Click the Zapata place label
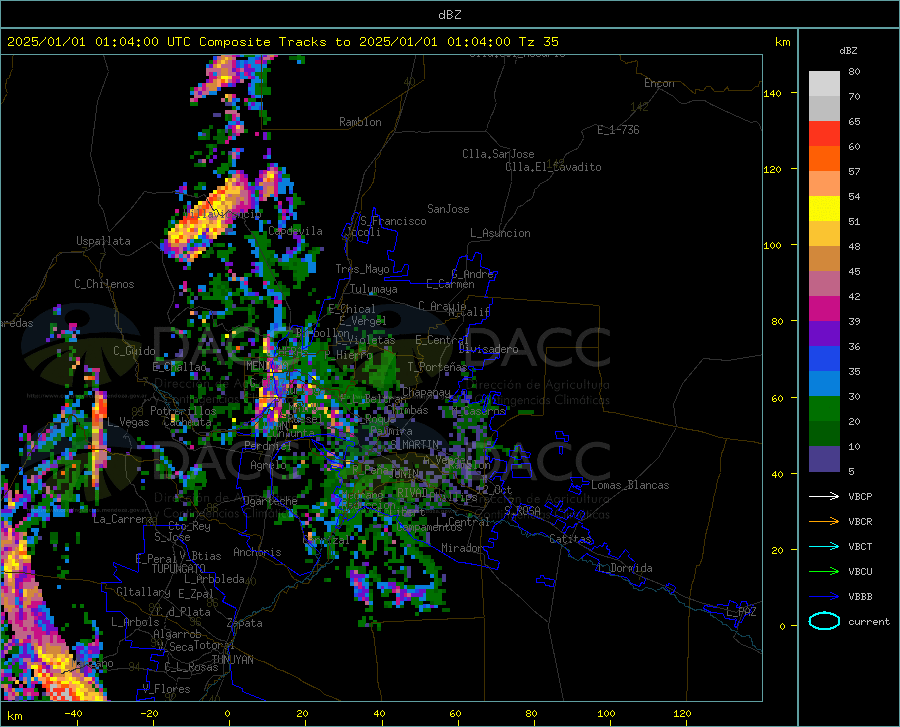900x727 pixels. [x=245, y=623]
